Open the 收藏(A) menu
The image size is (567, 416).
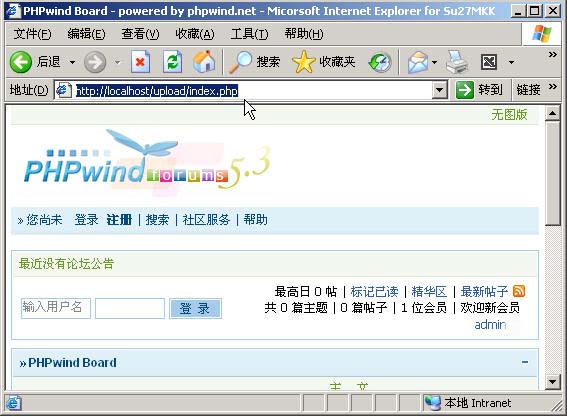pyautogui.click(x=195, y=34)
